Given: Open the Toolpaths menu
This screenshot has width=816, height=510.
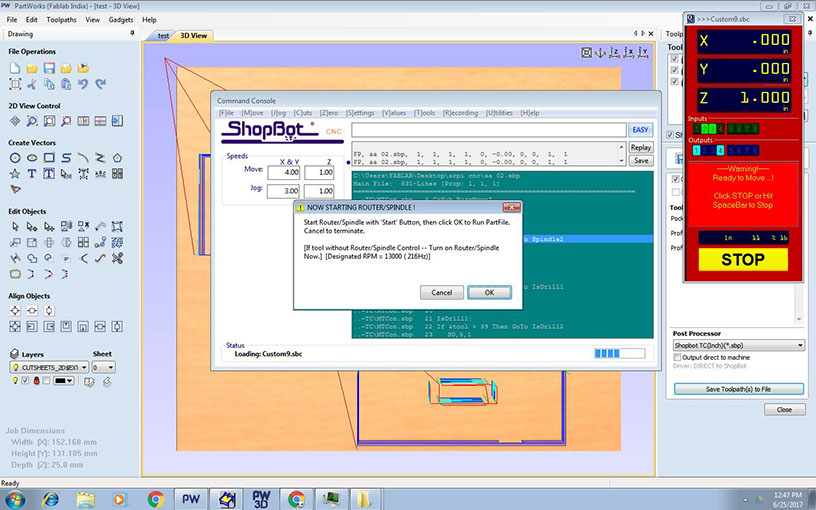Looking at the screenshot, I should (x=61, y=20).
